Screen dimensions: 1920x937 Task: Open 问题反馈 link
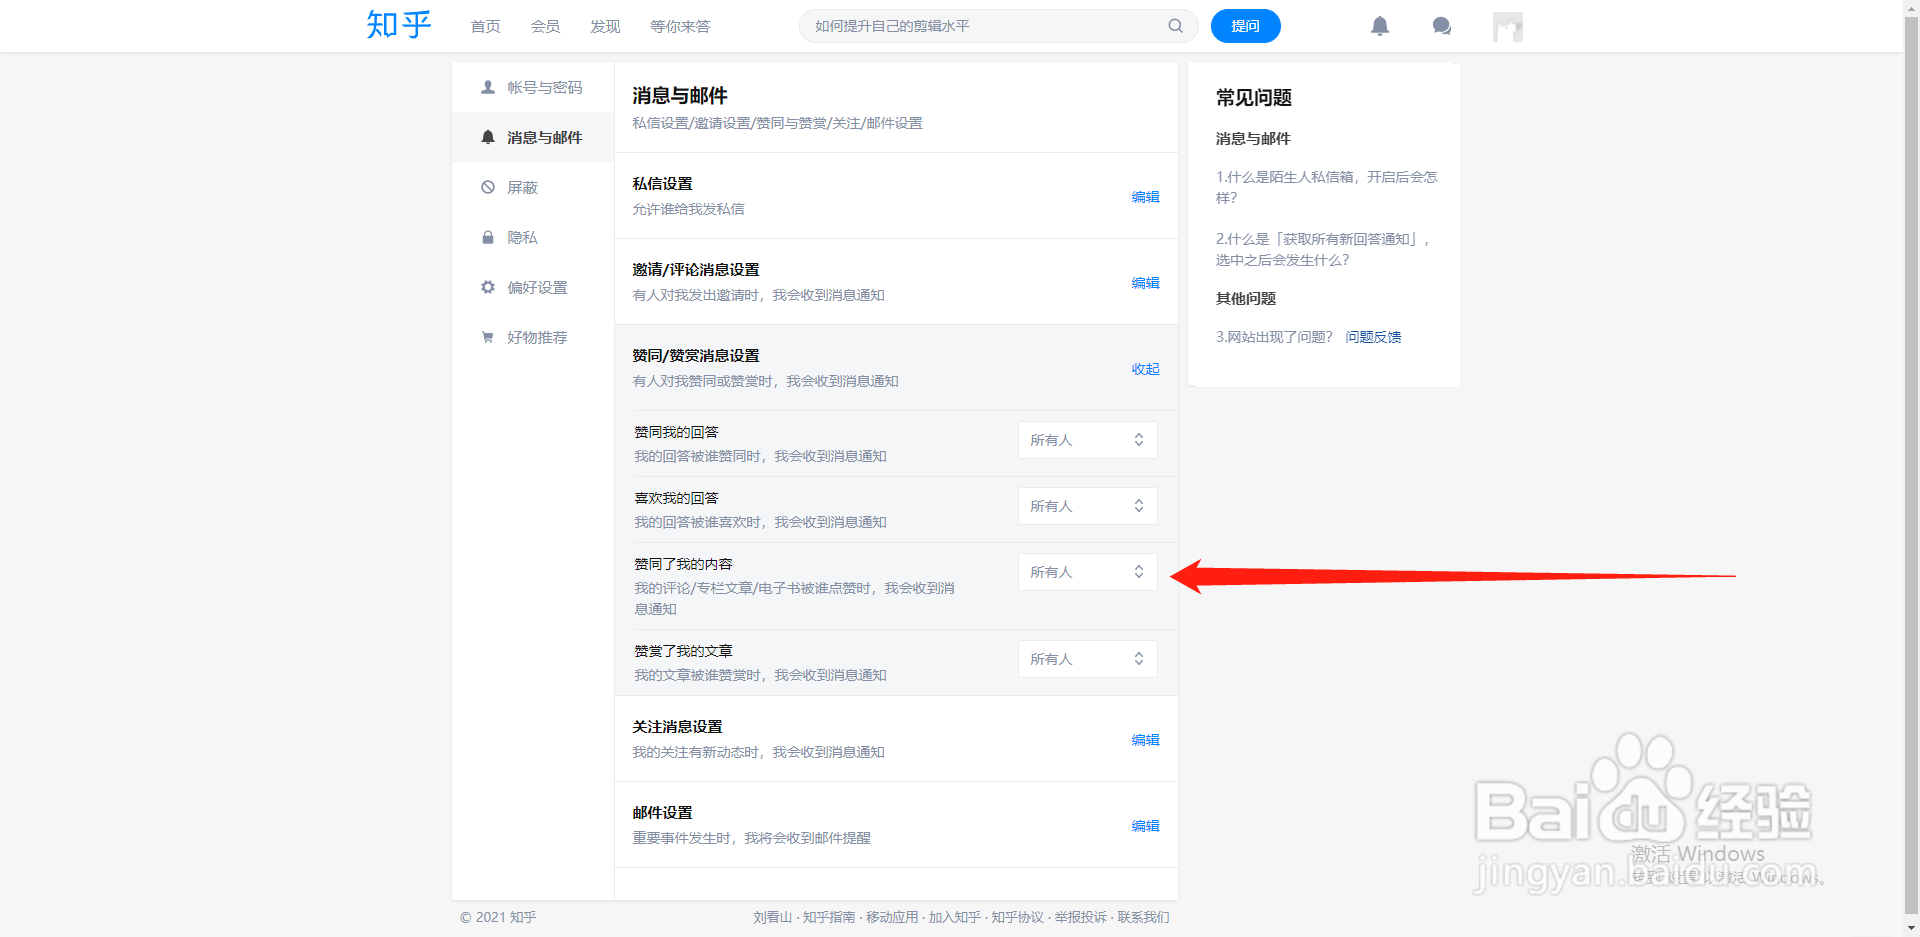tap(1373, 337)
